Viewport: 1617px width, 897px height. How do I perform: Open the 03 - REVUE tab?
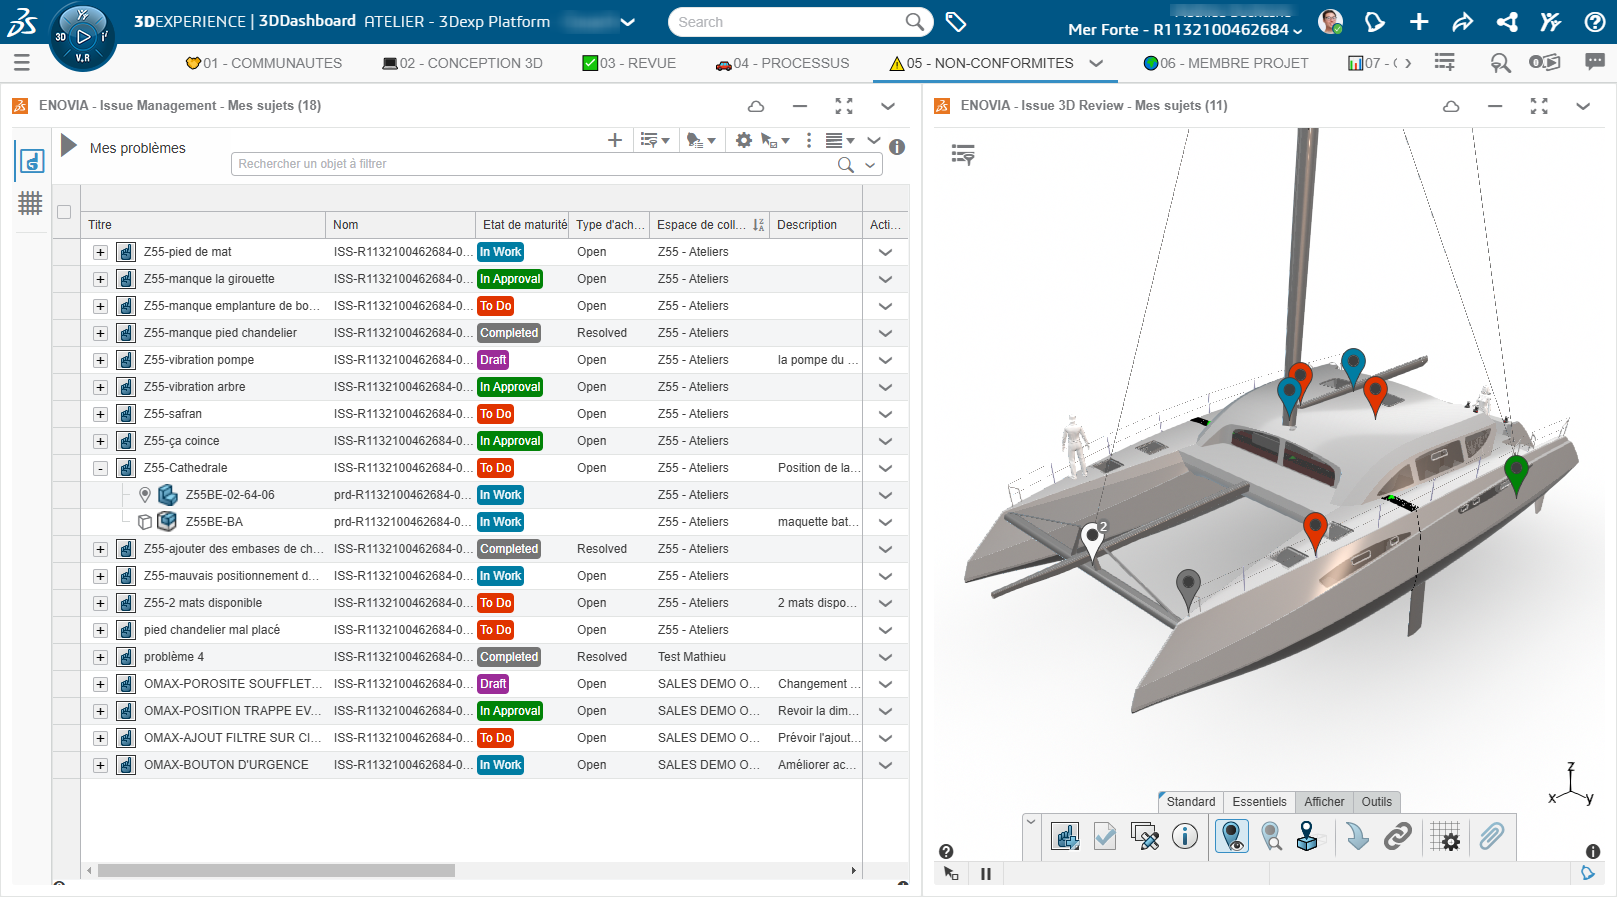[629, 63]
